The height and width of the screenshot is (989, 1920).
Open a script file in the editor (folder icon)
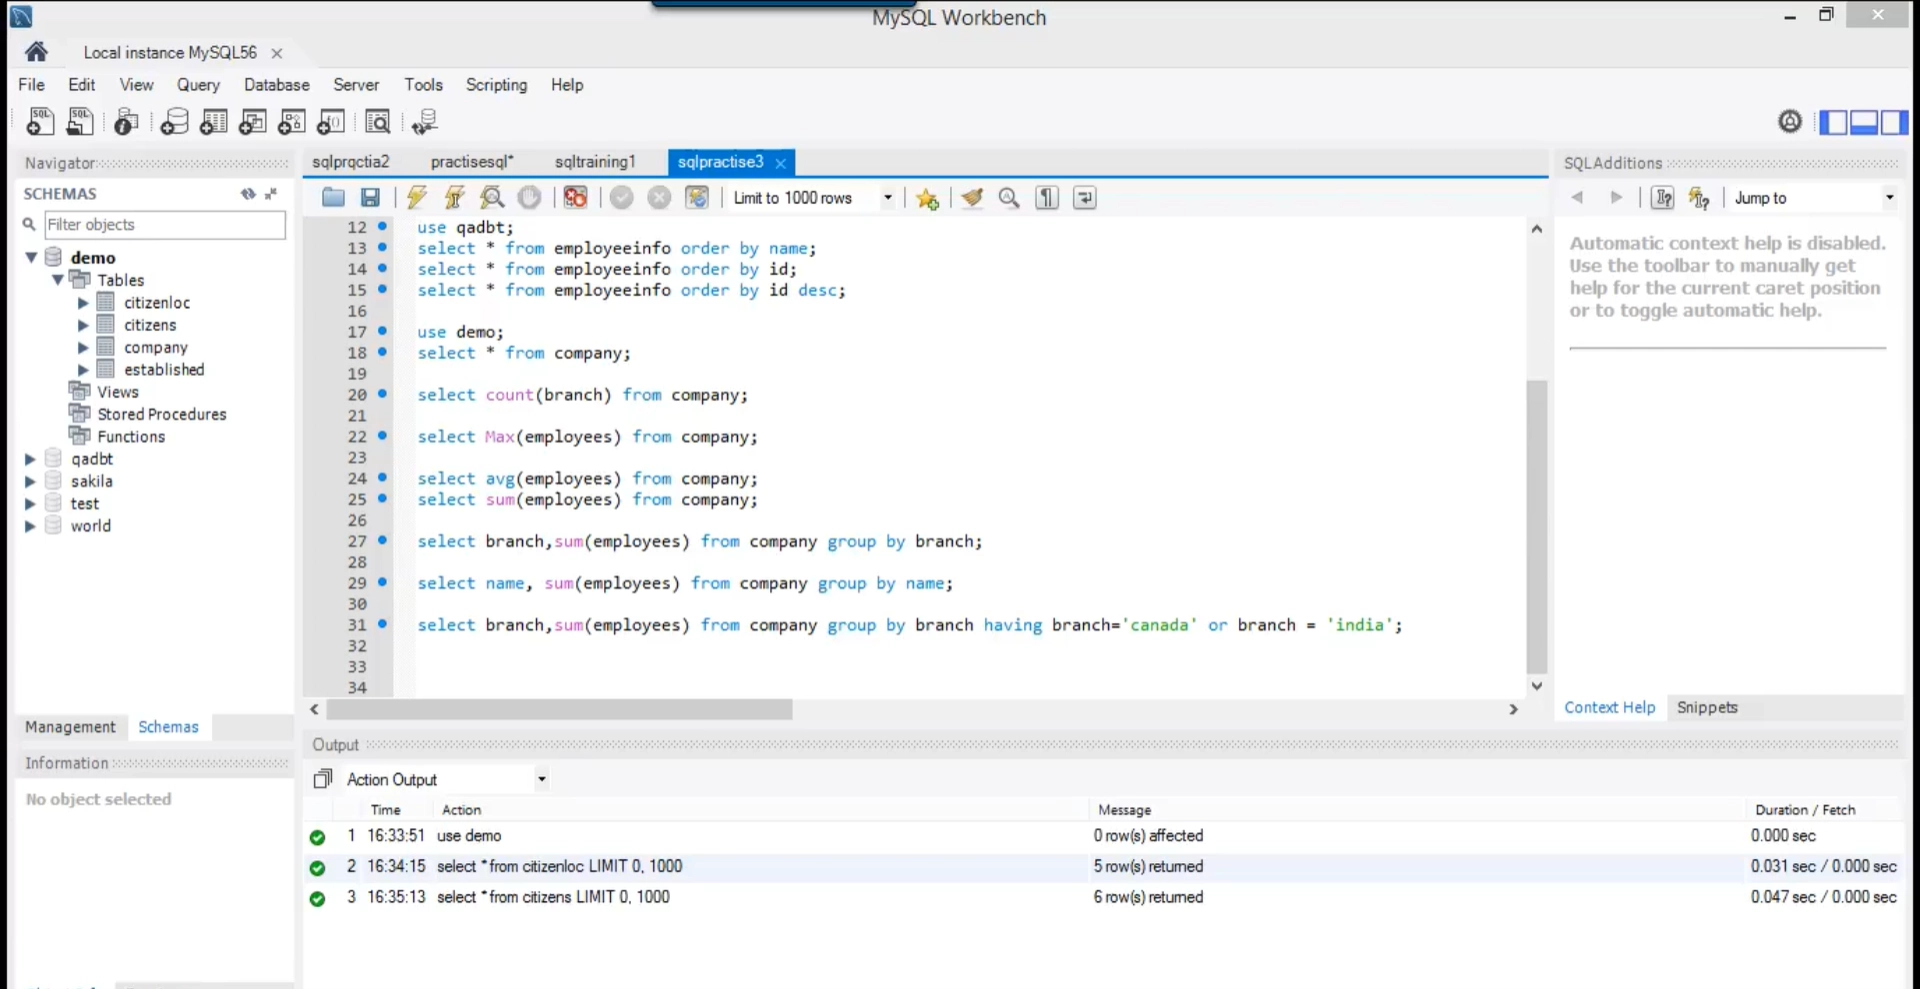(x=333, y=198)
